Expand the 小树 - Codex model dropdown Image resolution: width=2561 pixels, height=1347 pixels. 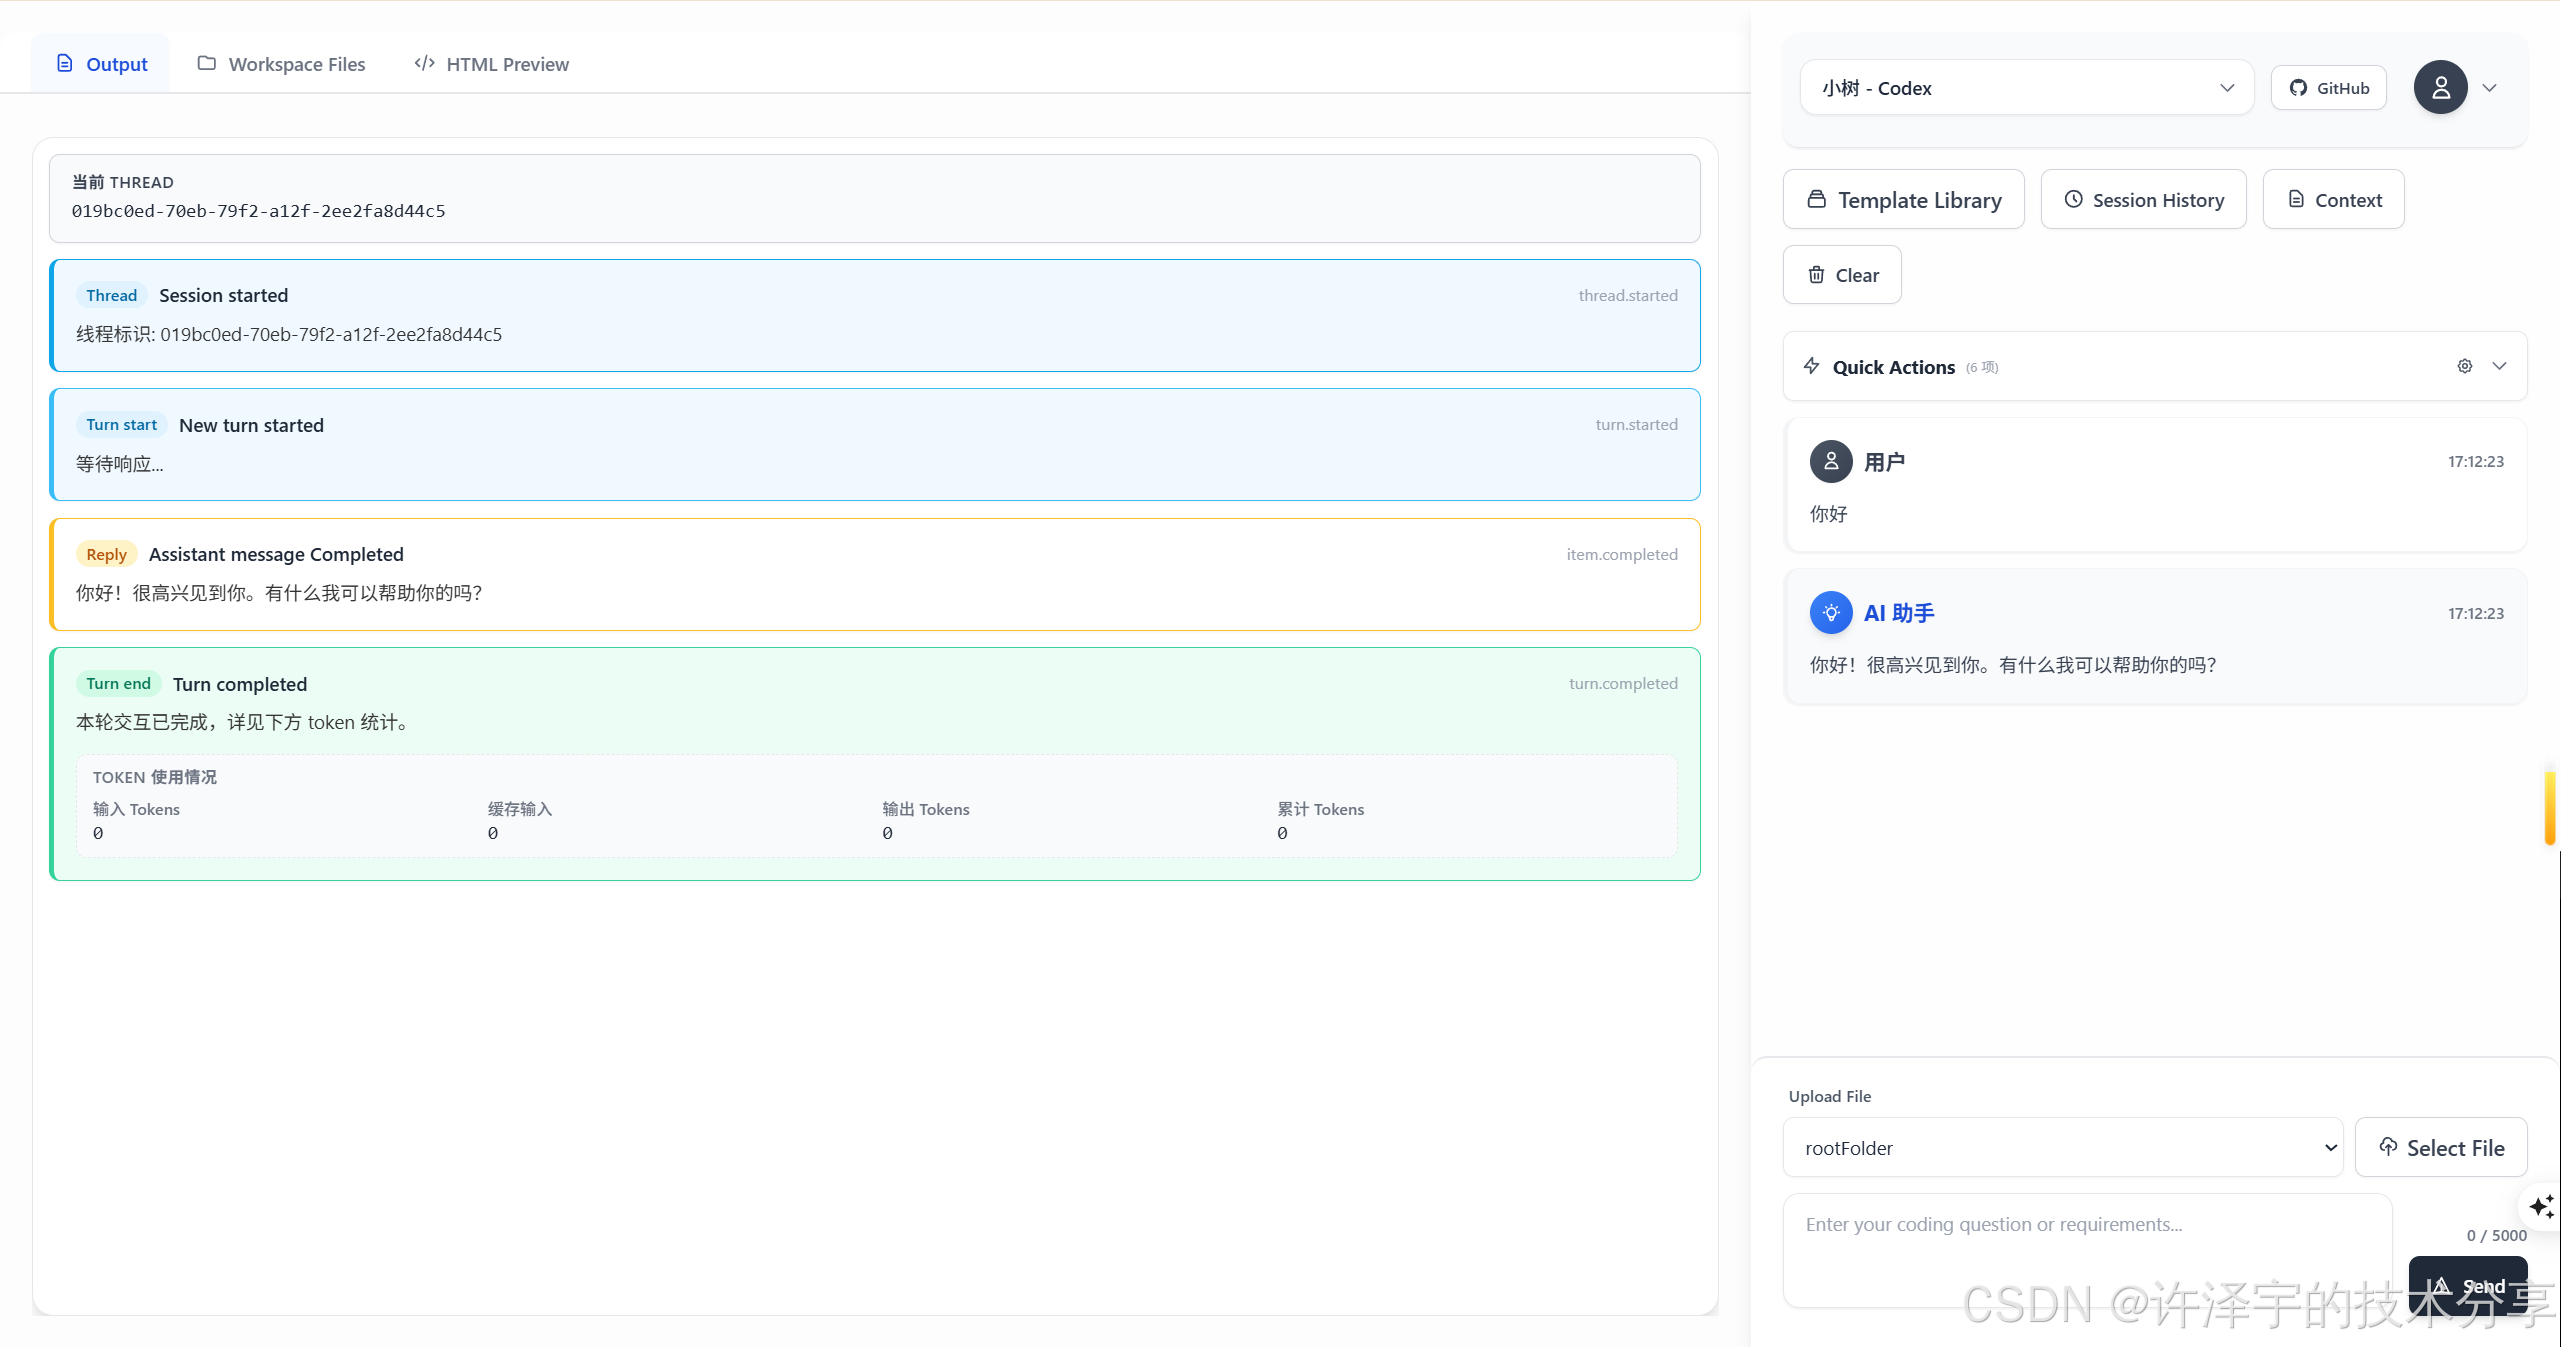(2026, 88)
